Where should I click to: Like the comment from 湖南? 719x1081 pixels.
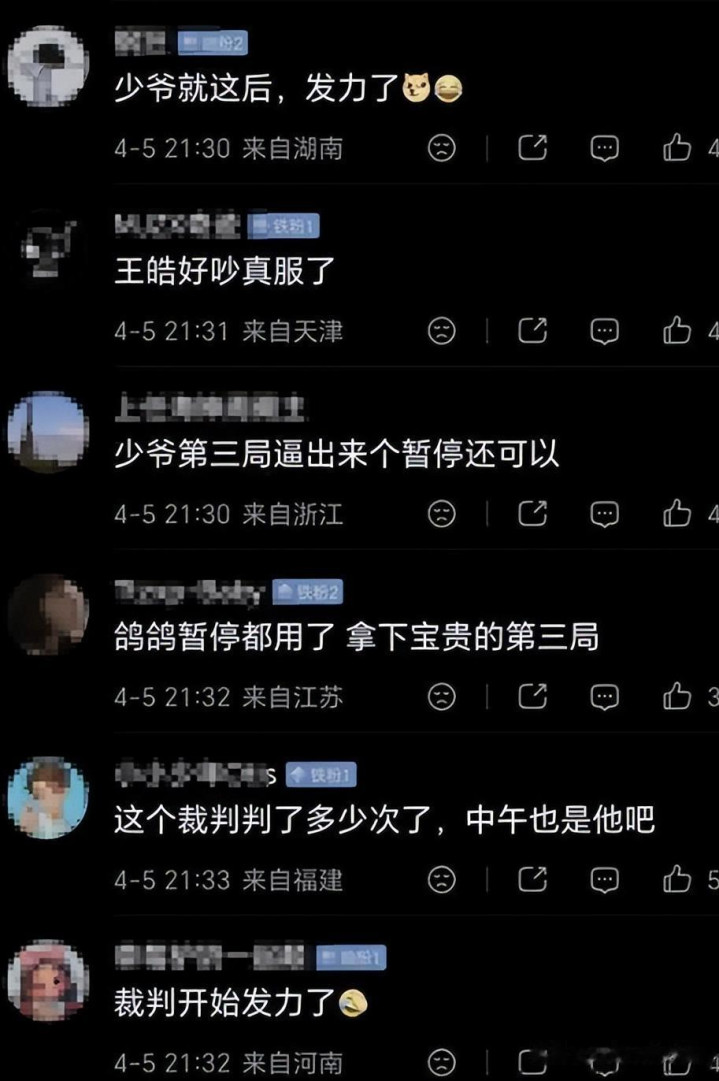point(676,148)
